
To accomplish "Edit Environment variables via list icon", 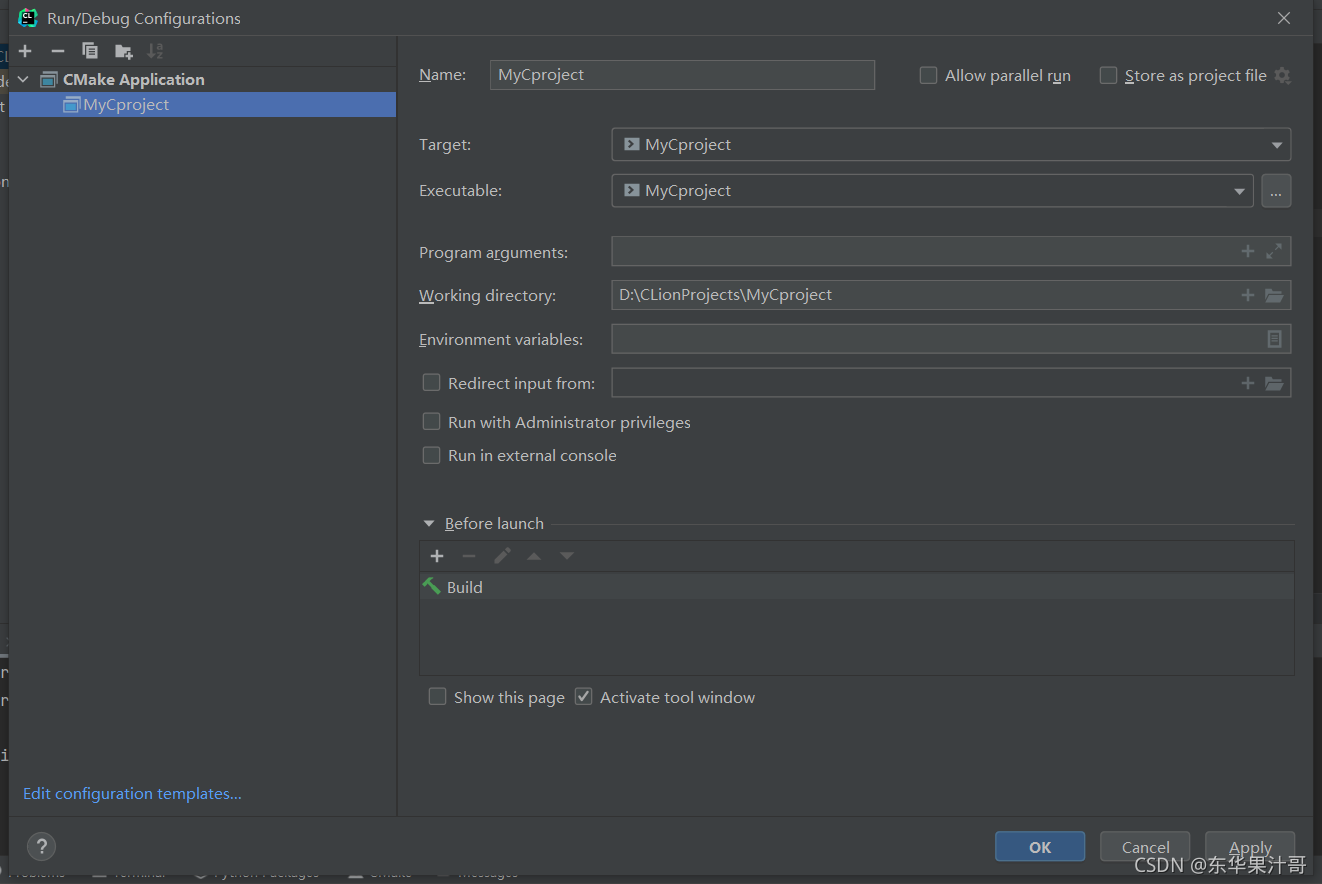I will pos(1275,339).
